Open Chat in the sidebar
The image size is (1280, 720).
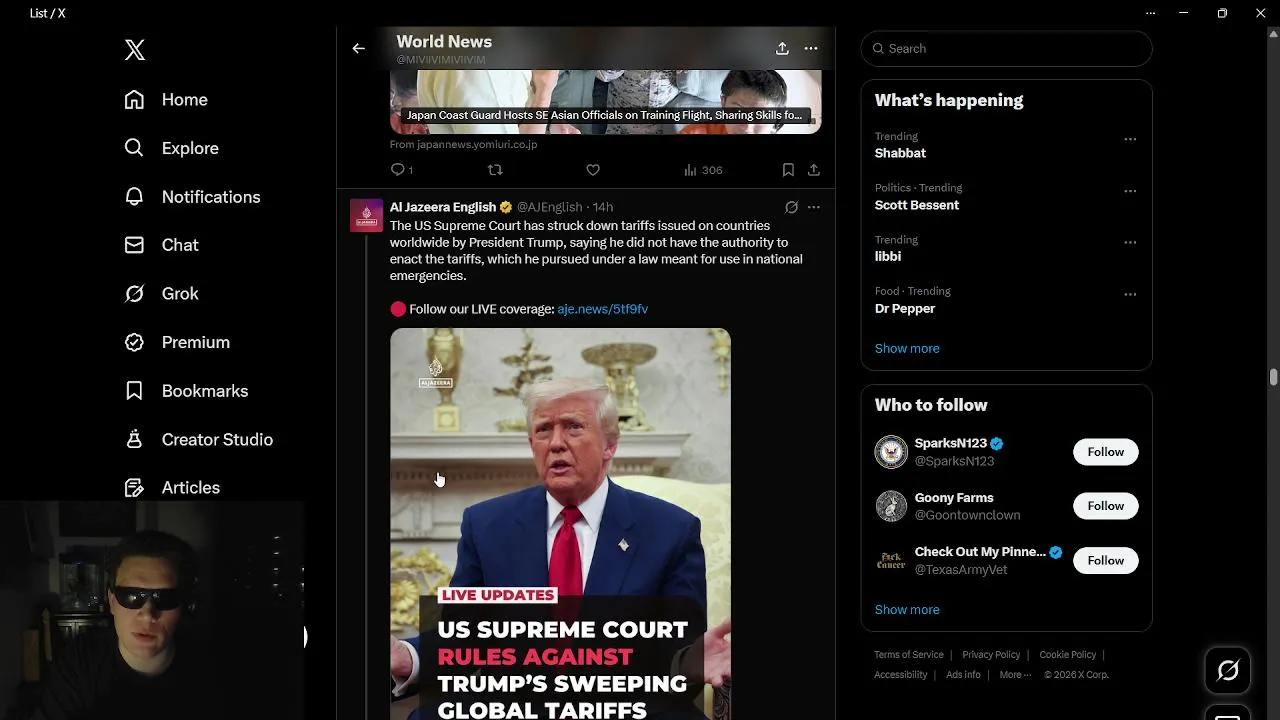[161, 245]
